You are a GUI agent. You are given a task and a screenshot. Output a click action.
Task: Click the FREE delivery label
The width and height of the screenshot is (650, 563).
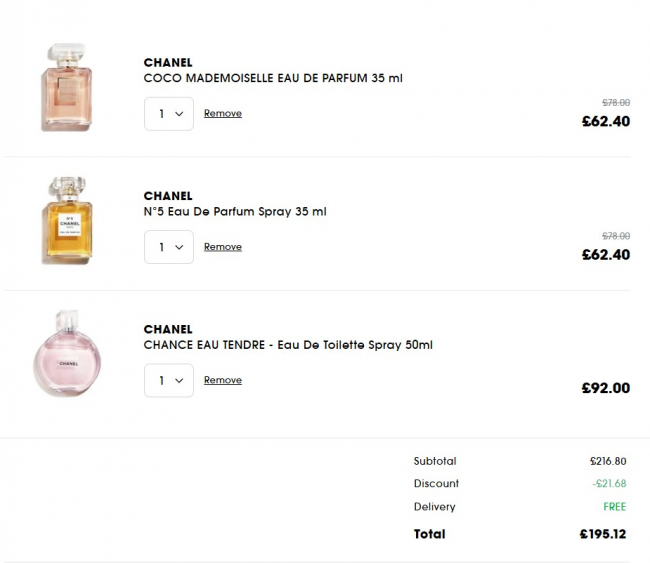click(x=614, y=507)
